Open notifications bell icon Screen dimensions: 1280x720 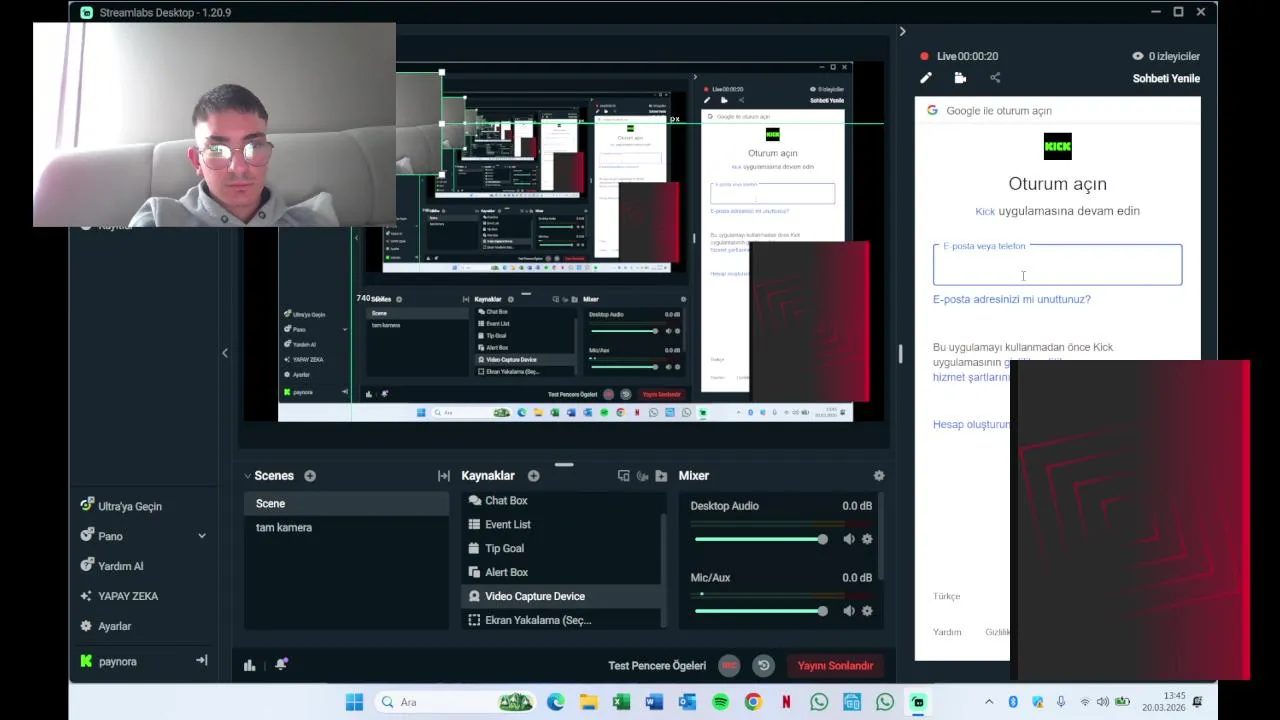pyautogui.click(x=281, y=664)
